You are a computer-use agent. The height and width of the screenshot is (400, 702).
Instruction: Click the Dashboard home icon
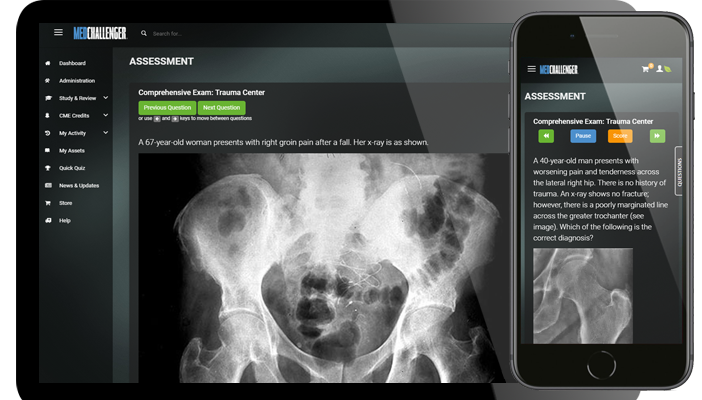(48, 63)
